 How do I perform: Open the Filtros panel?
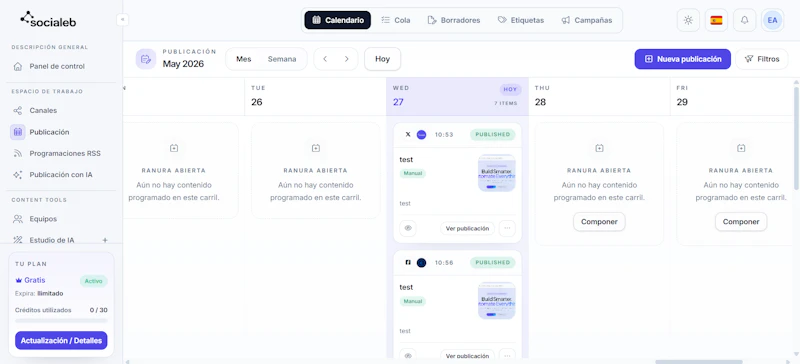coord(762,59)
